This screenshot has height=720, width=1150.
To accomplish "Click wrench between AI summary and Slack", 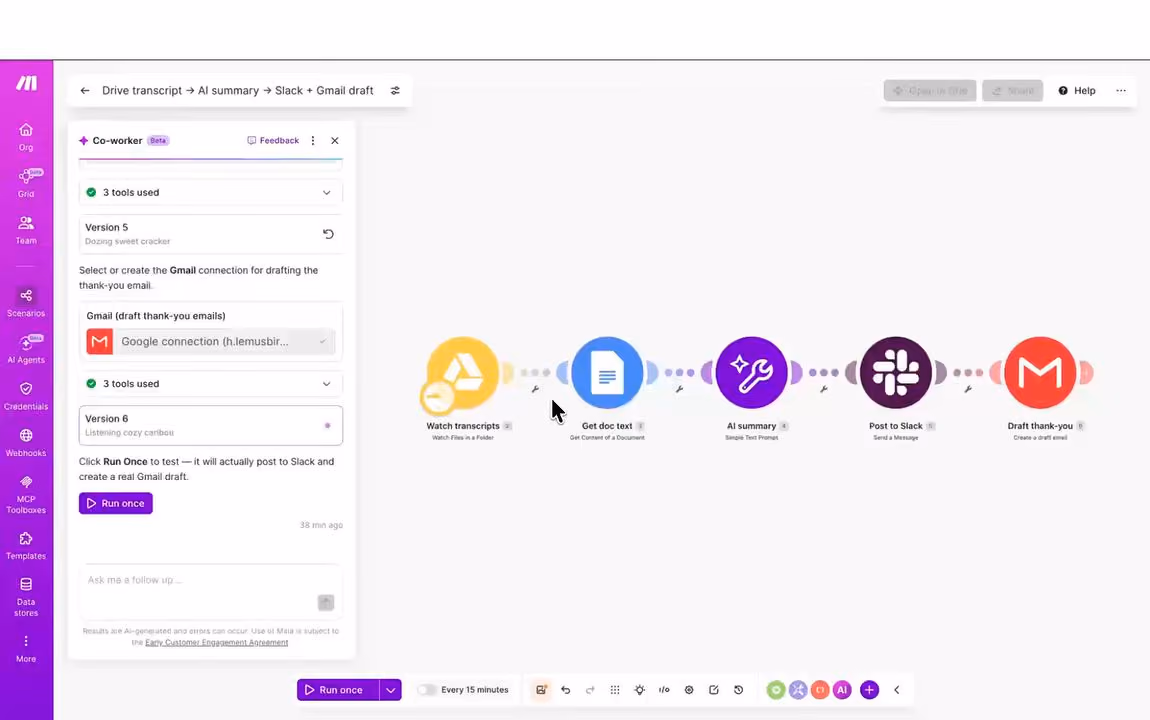I will [x=824, y=389].
